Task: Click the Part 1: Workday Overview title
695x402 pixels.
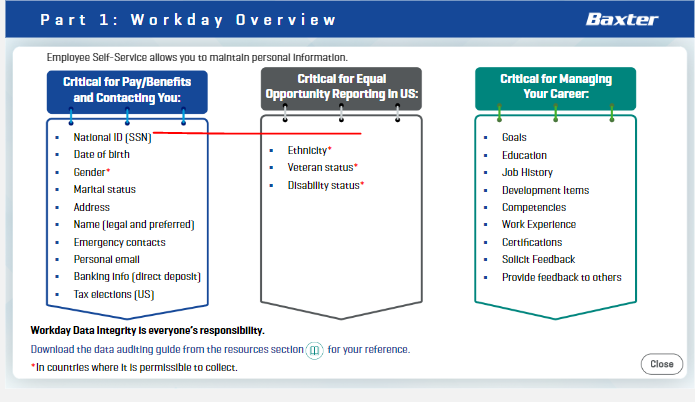Action: tap(188, 20)
